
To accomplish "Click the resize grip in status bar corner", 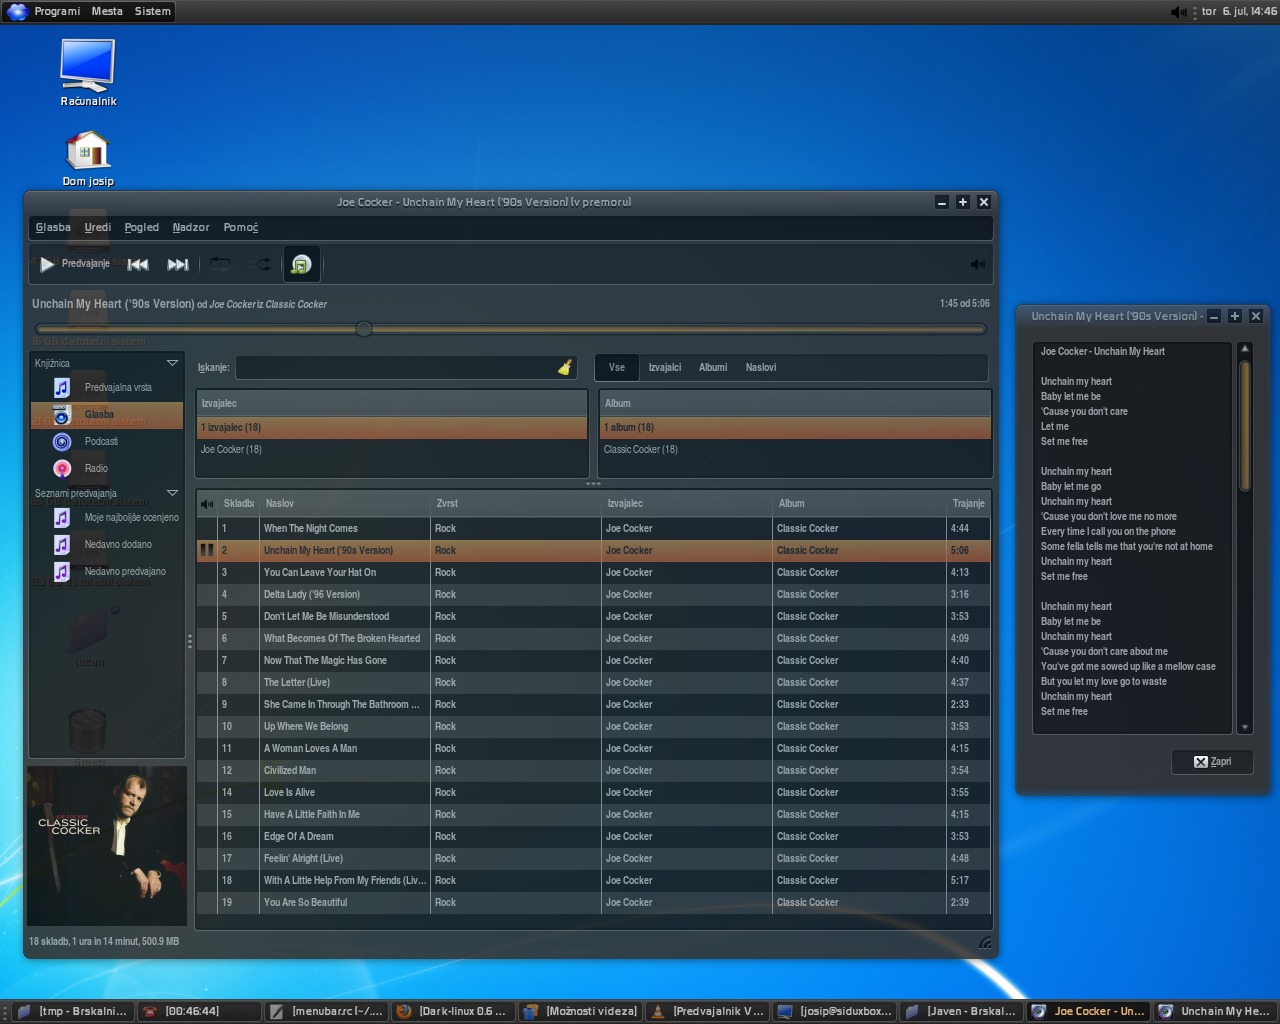I will point(984,942).
